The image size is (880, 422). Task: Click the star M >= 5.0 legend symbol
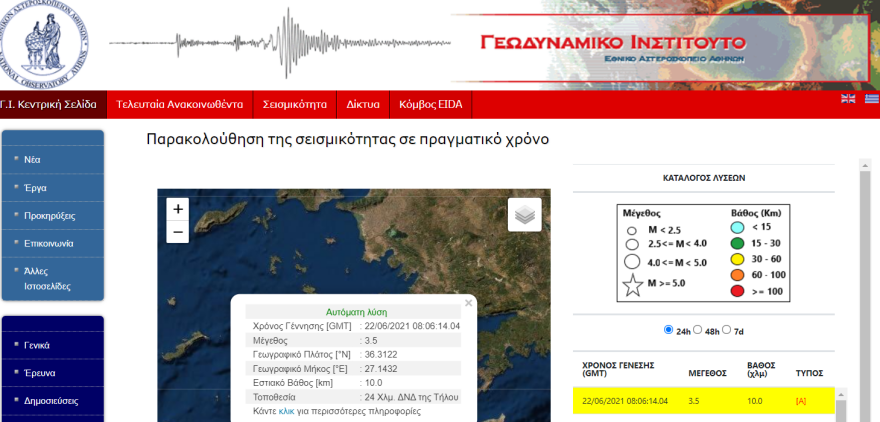pos(633,285)
